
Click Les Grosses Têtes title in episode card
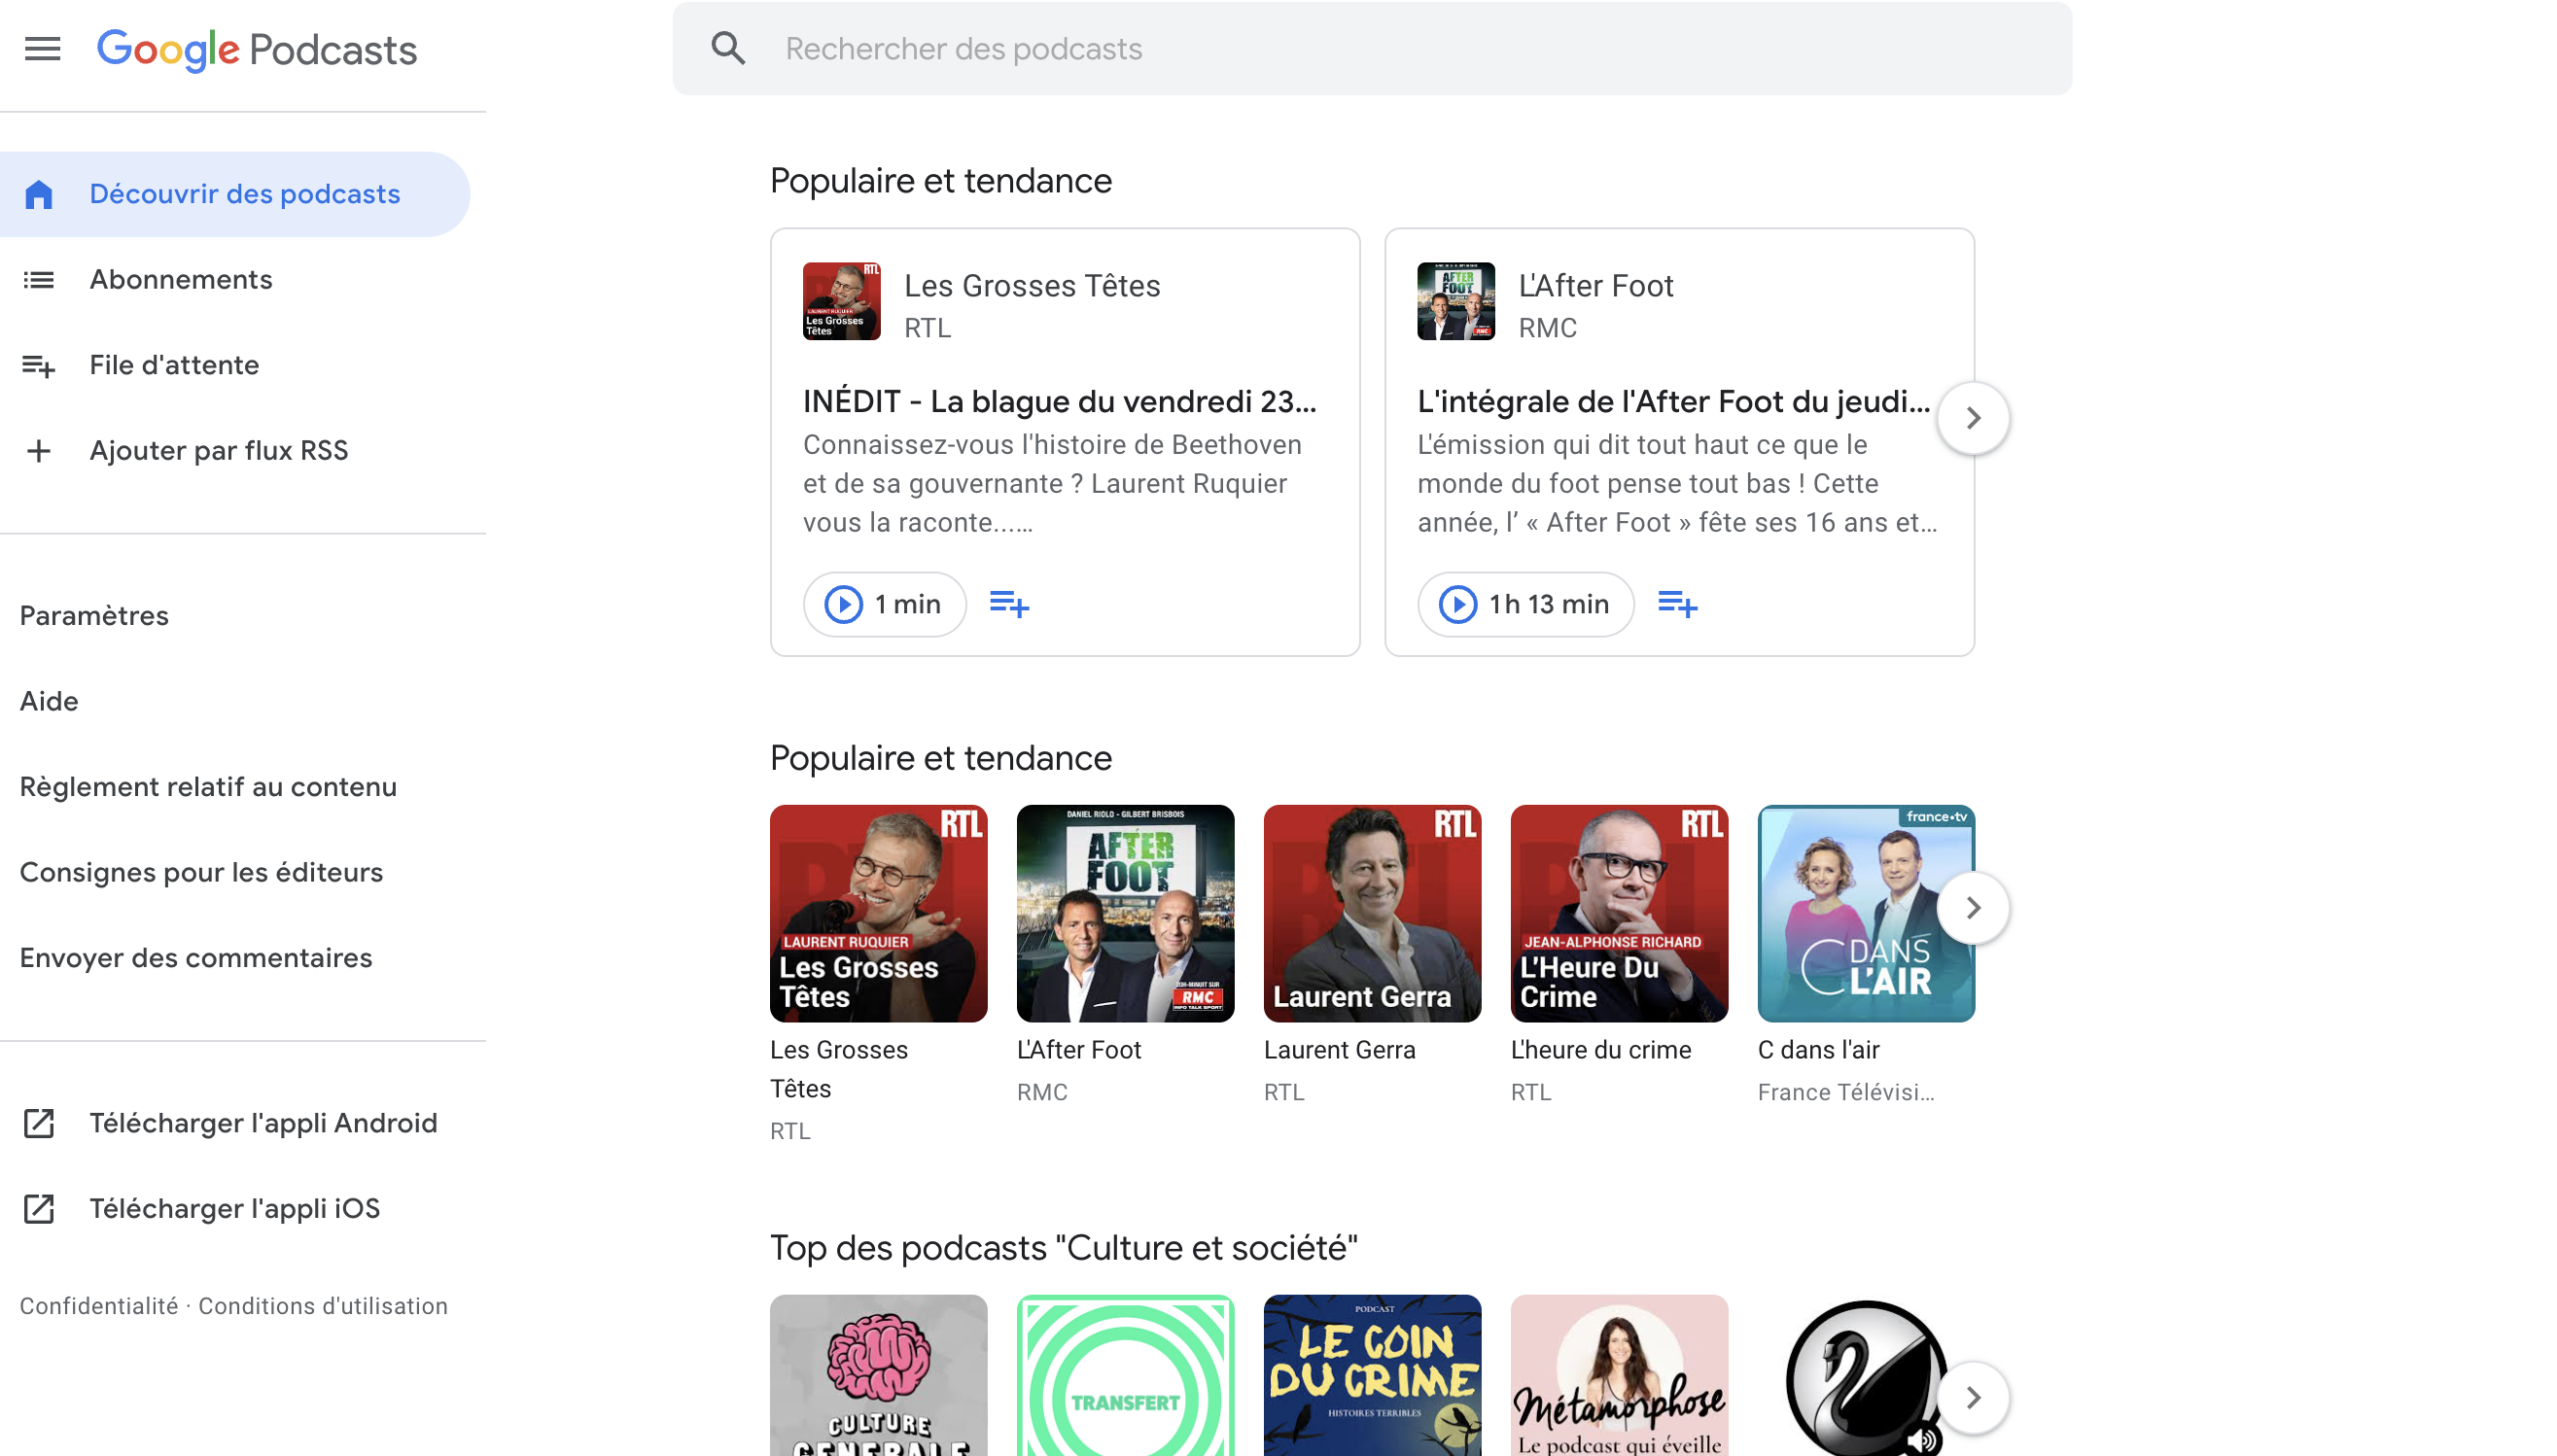[x=1032, y=286]
